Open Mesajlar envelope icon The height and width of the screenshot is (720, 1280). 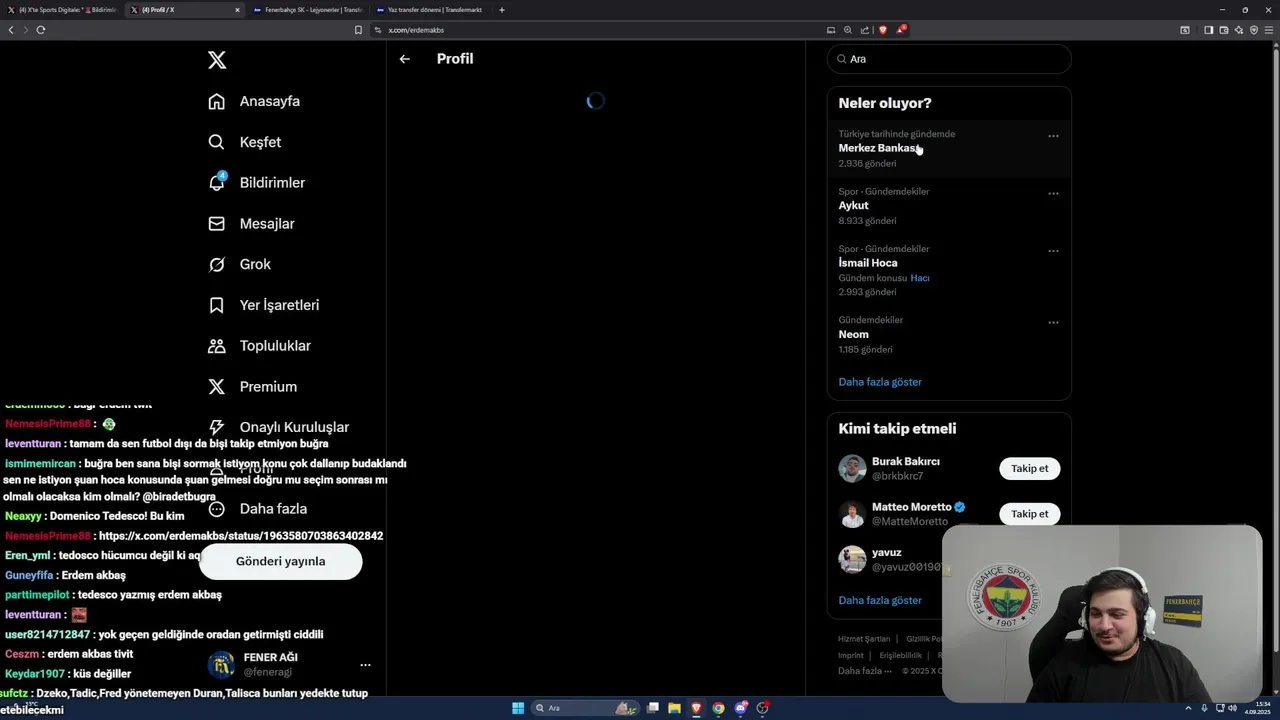pyautogui.click(x=217, y=224)
